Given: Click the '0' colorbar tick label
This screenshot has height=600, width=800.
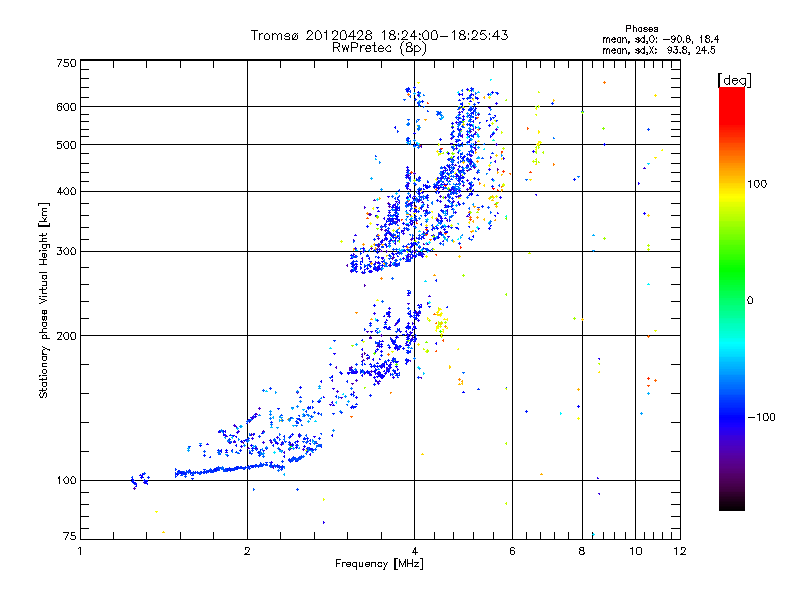Looking at the screenshot, I should click(x=750, y=301).
